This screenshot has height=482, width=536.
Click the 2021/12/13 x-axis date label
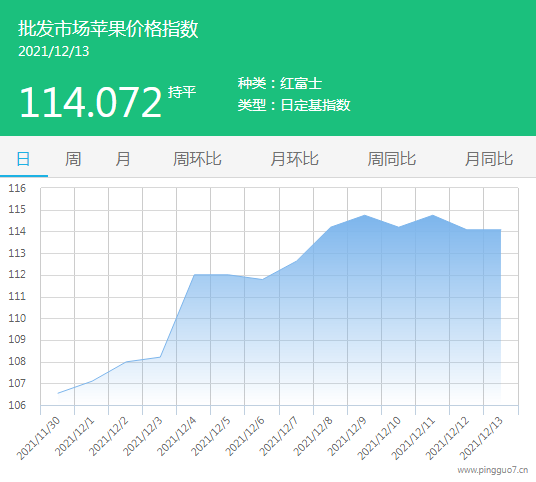(481, 438)
